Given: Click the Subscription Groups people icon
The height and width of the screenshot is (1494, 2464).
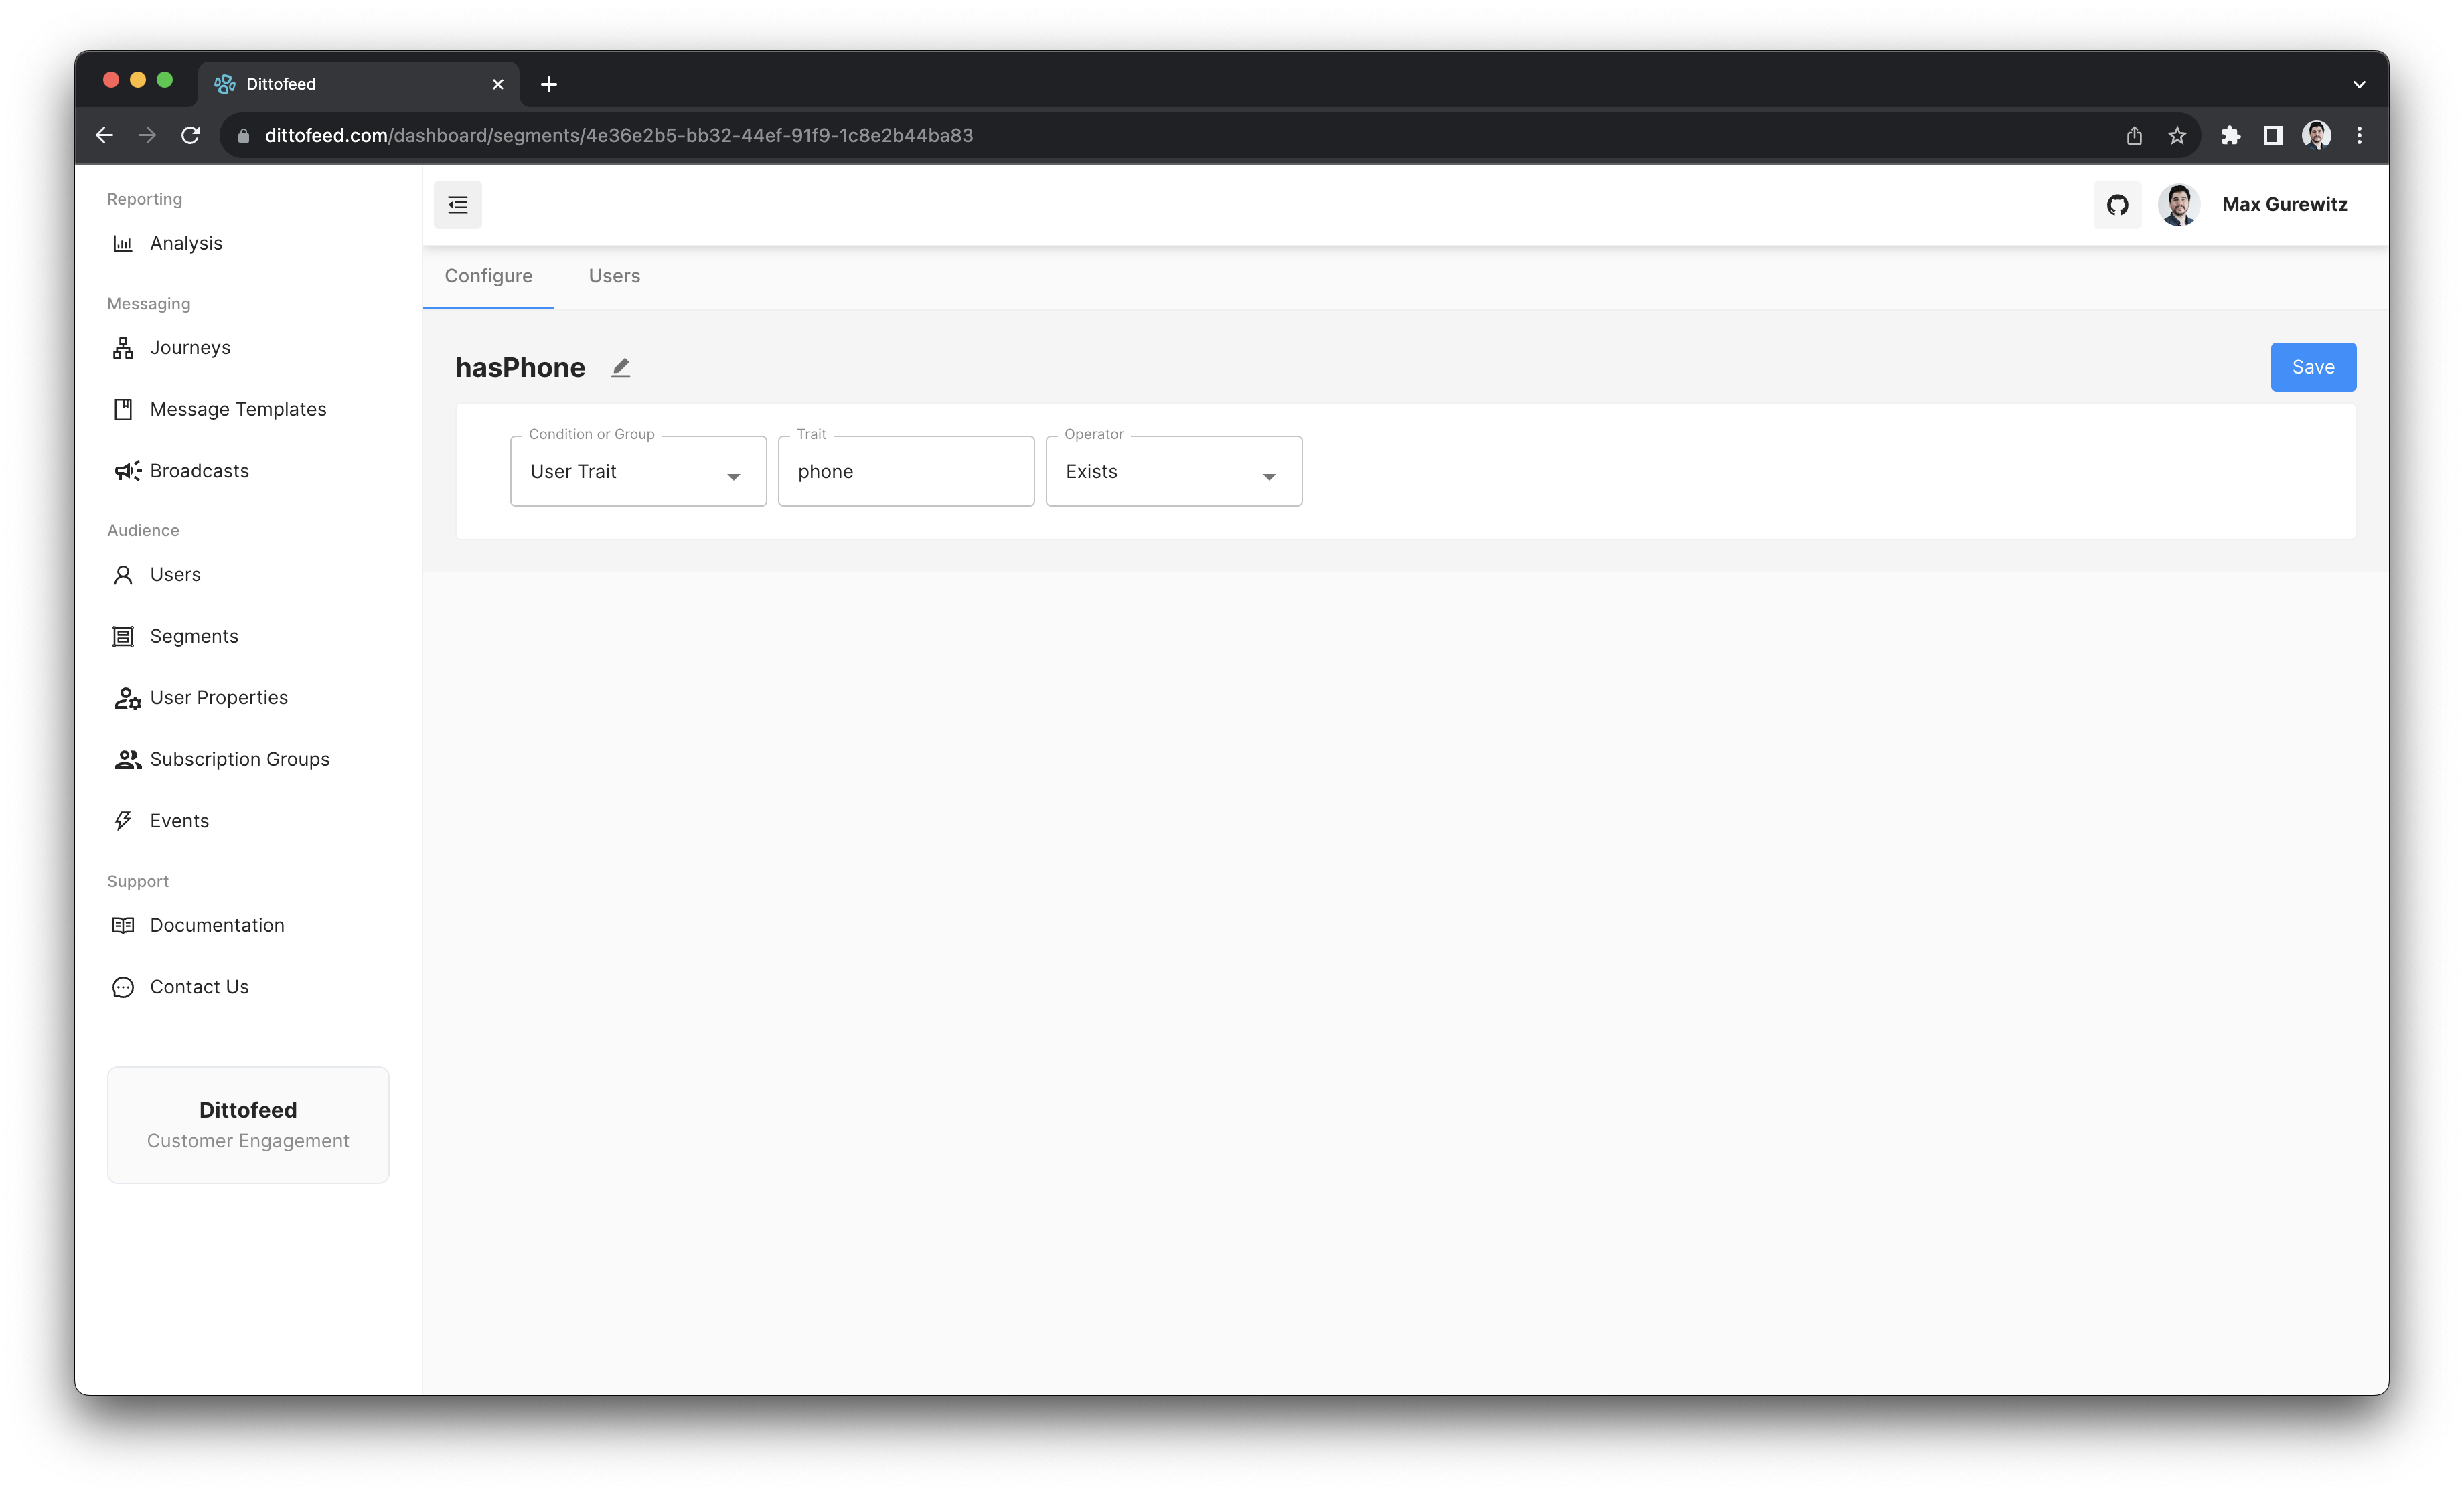Looking at the screenshot, I should pos(127,760).
